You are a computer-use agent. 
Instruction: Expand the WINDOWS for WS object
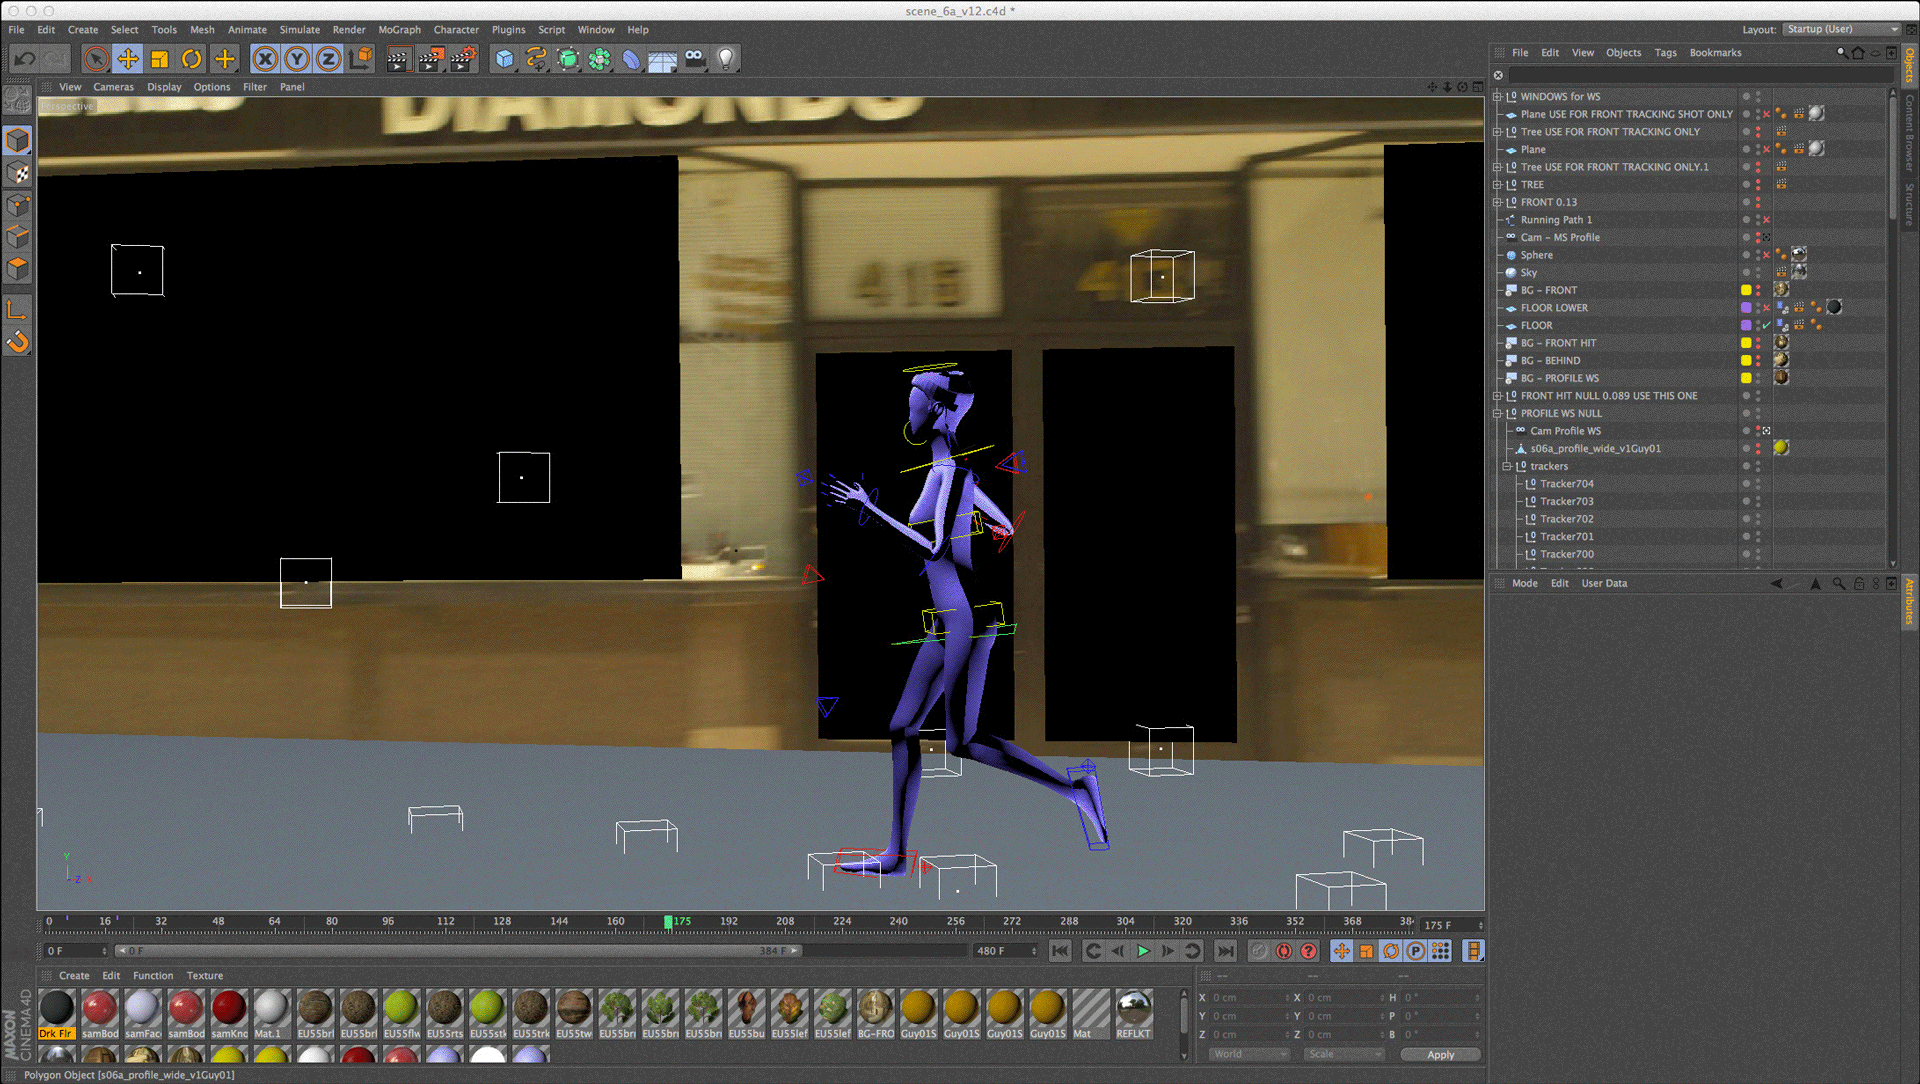pos(1498,97)
